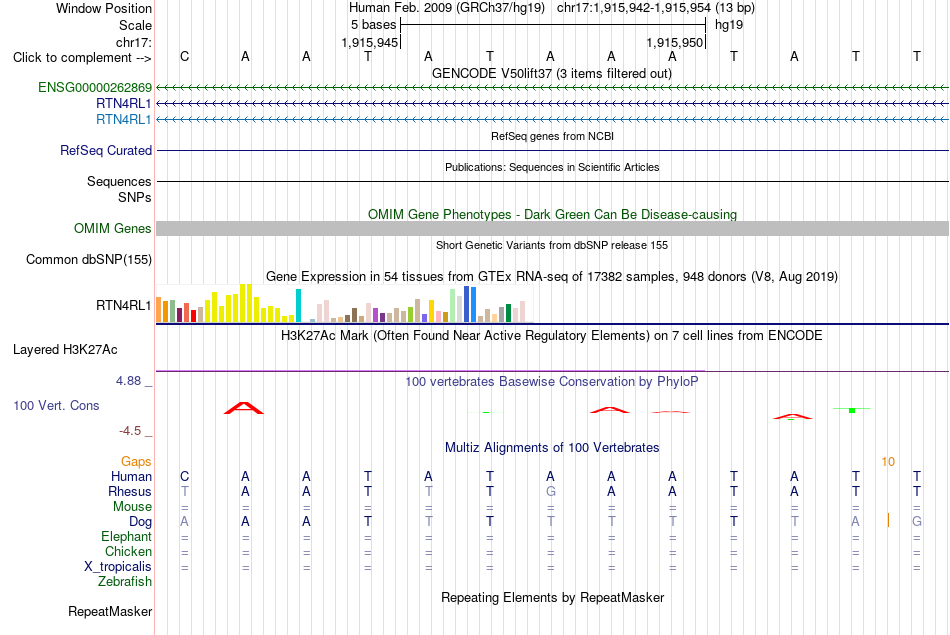Click the '5 bases' scale label
The image size is (950, 635).
coord(373,25)
